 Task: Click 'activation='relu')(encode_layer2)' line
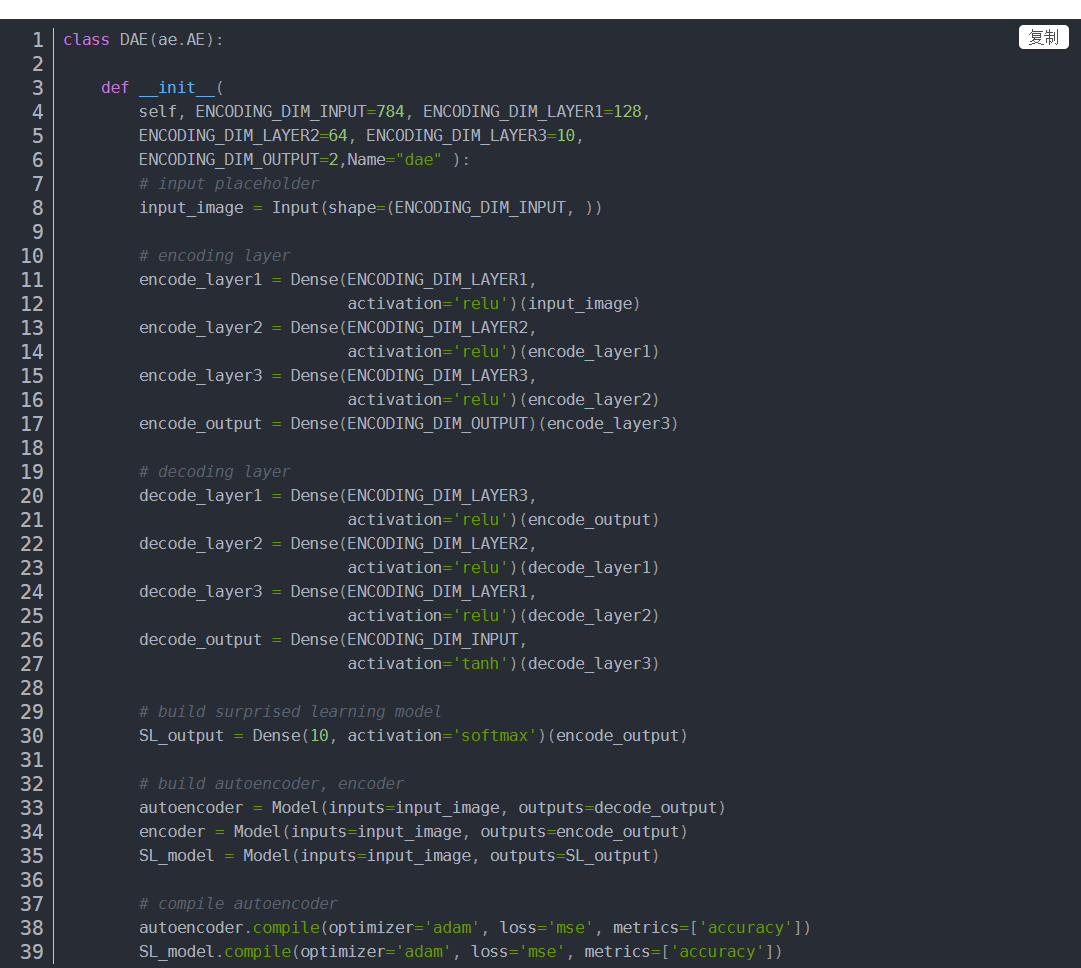coord(503,400)
